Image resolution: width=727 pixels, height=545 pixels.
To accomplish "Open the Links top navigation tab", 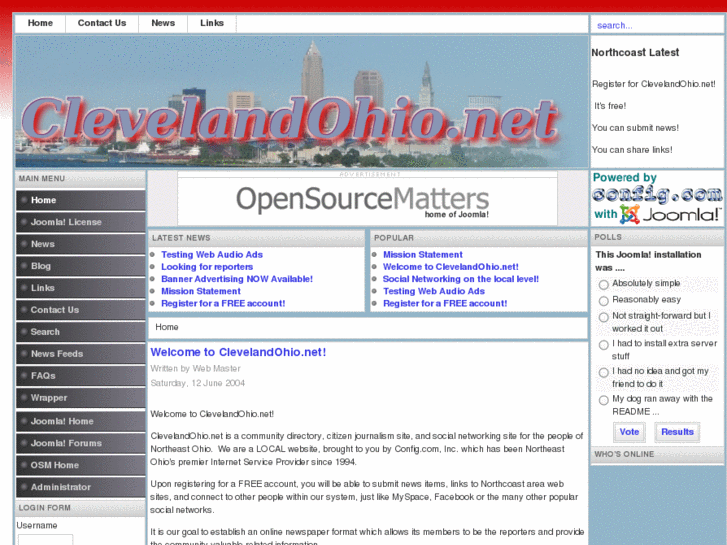I will tap(212, 23).
